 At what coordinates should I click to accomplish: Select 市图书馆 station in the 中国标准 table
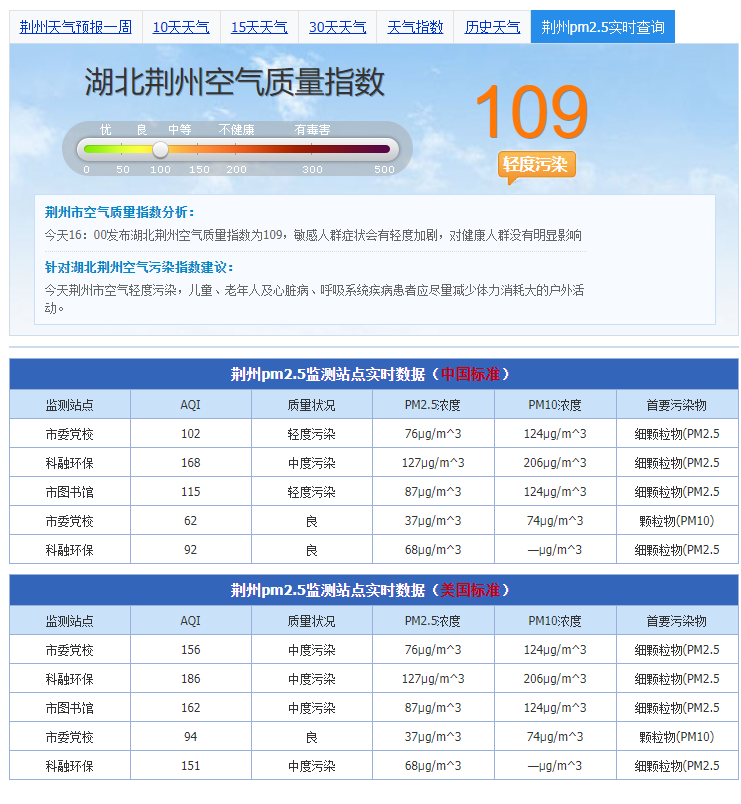click(x=70, y=492)
